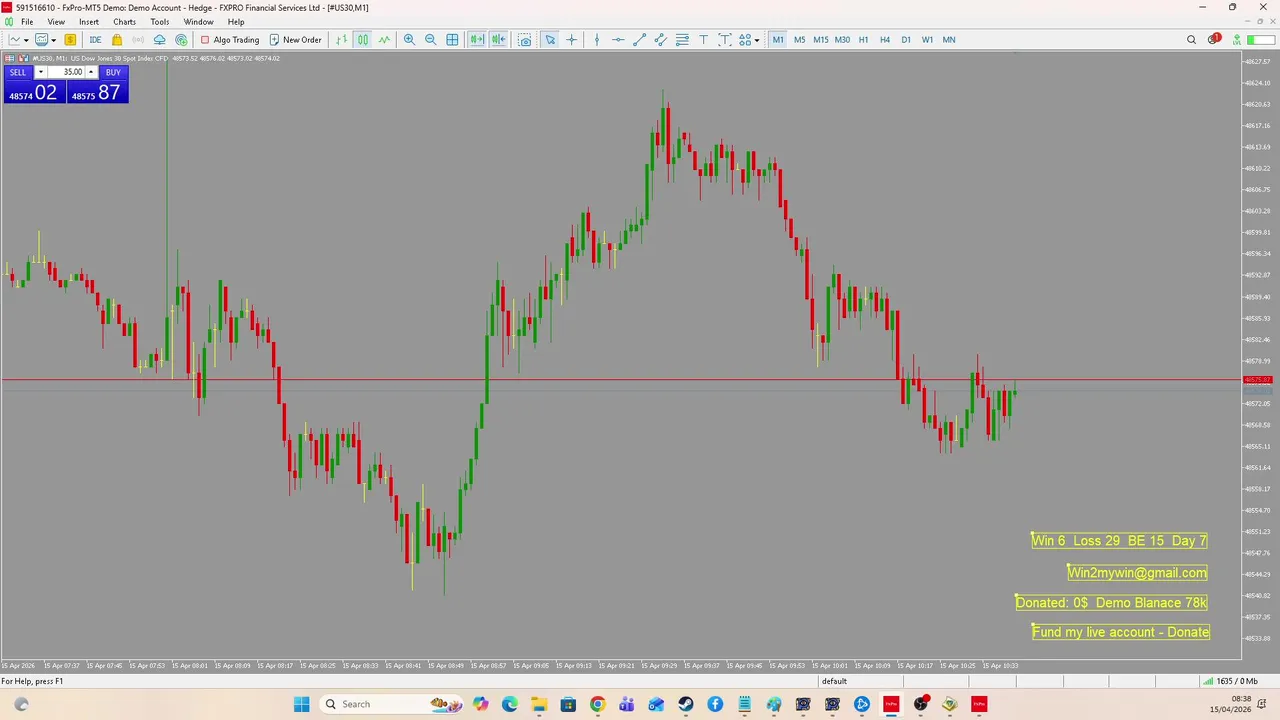
Task: Increase trade volume with the right arrow
Action: tap(91, 72)
